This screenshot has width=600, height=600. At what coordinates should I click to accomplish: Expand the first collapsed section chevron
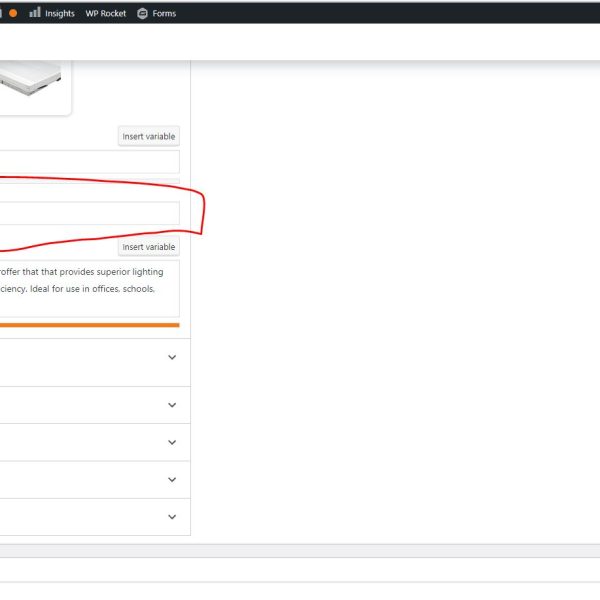point(172,358)
